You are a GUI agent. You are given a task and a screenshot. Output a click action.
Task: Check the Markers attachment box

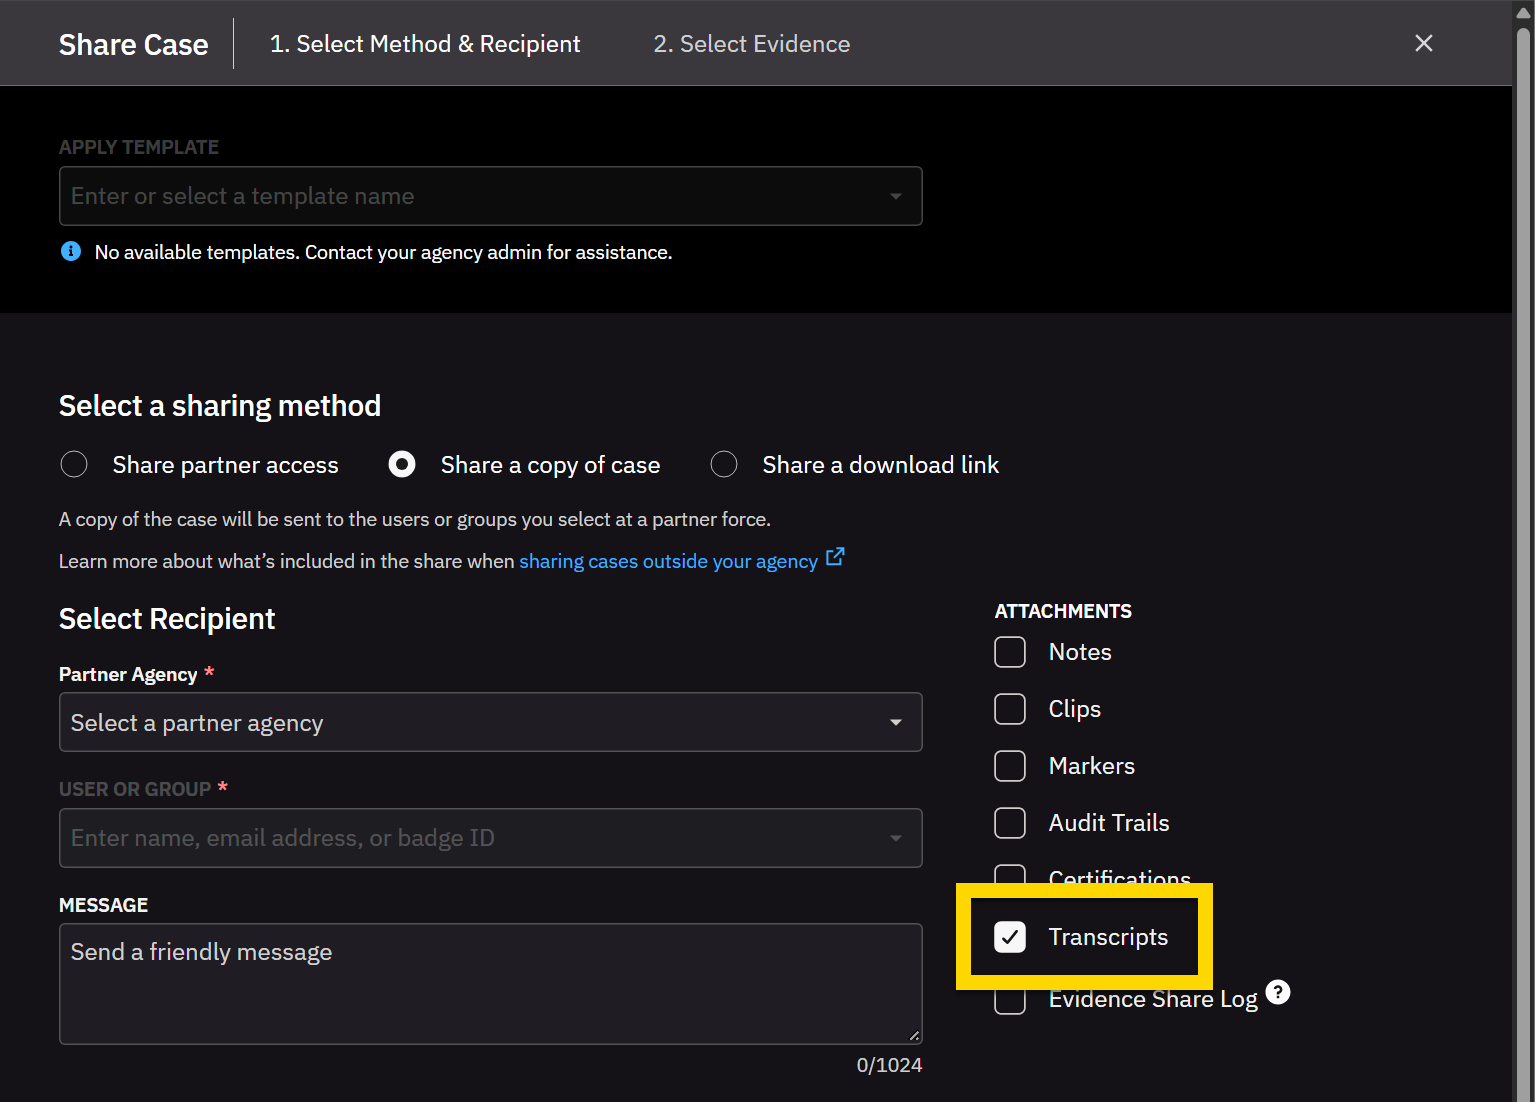(x=1010, y=766)
